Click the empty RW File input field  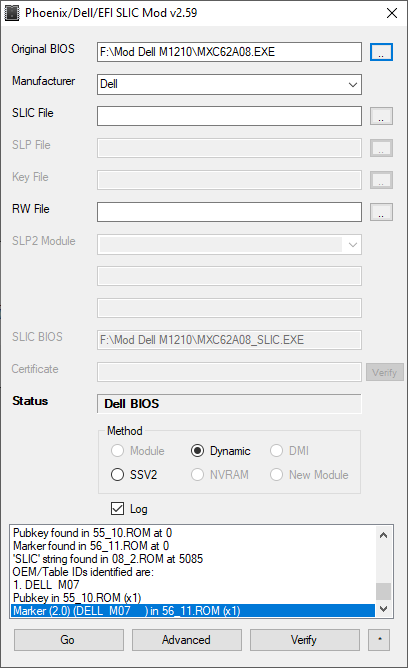pos(229,212)
